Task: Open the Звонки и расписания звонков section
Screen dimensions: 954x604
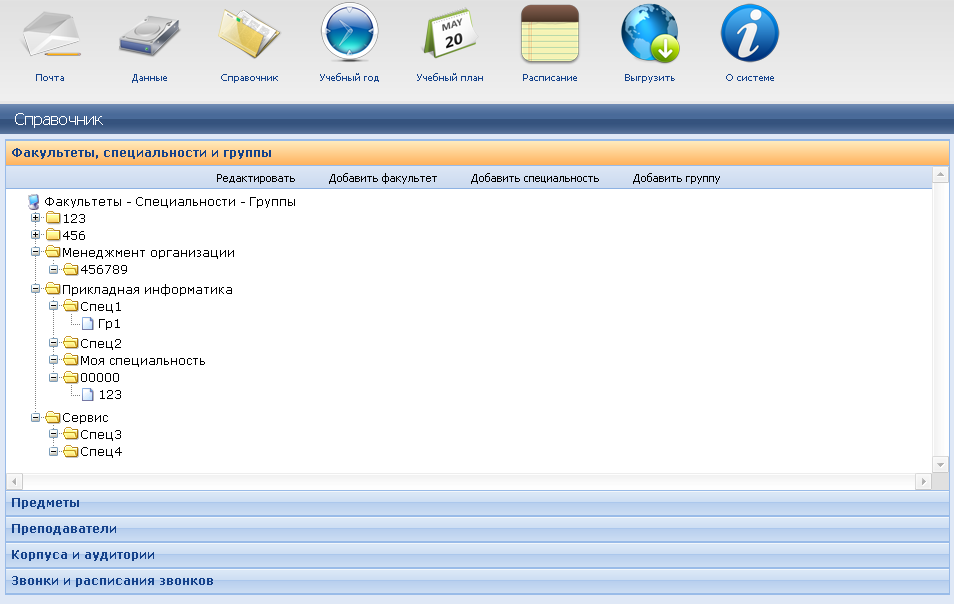Action: pyautogui.click(x=477, y=581)
